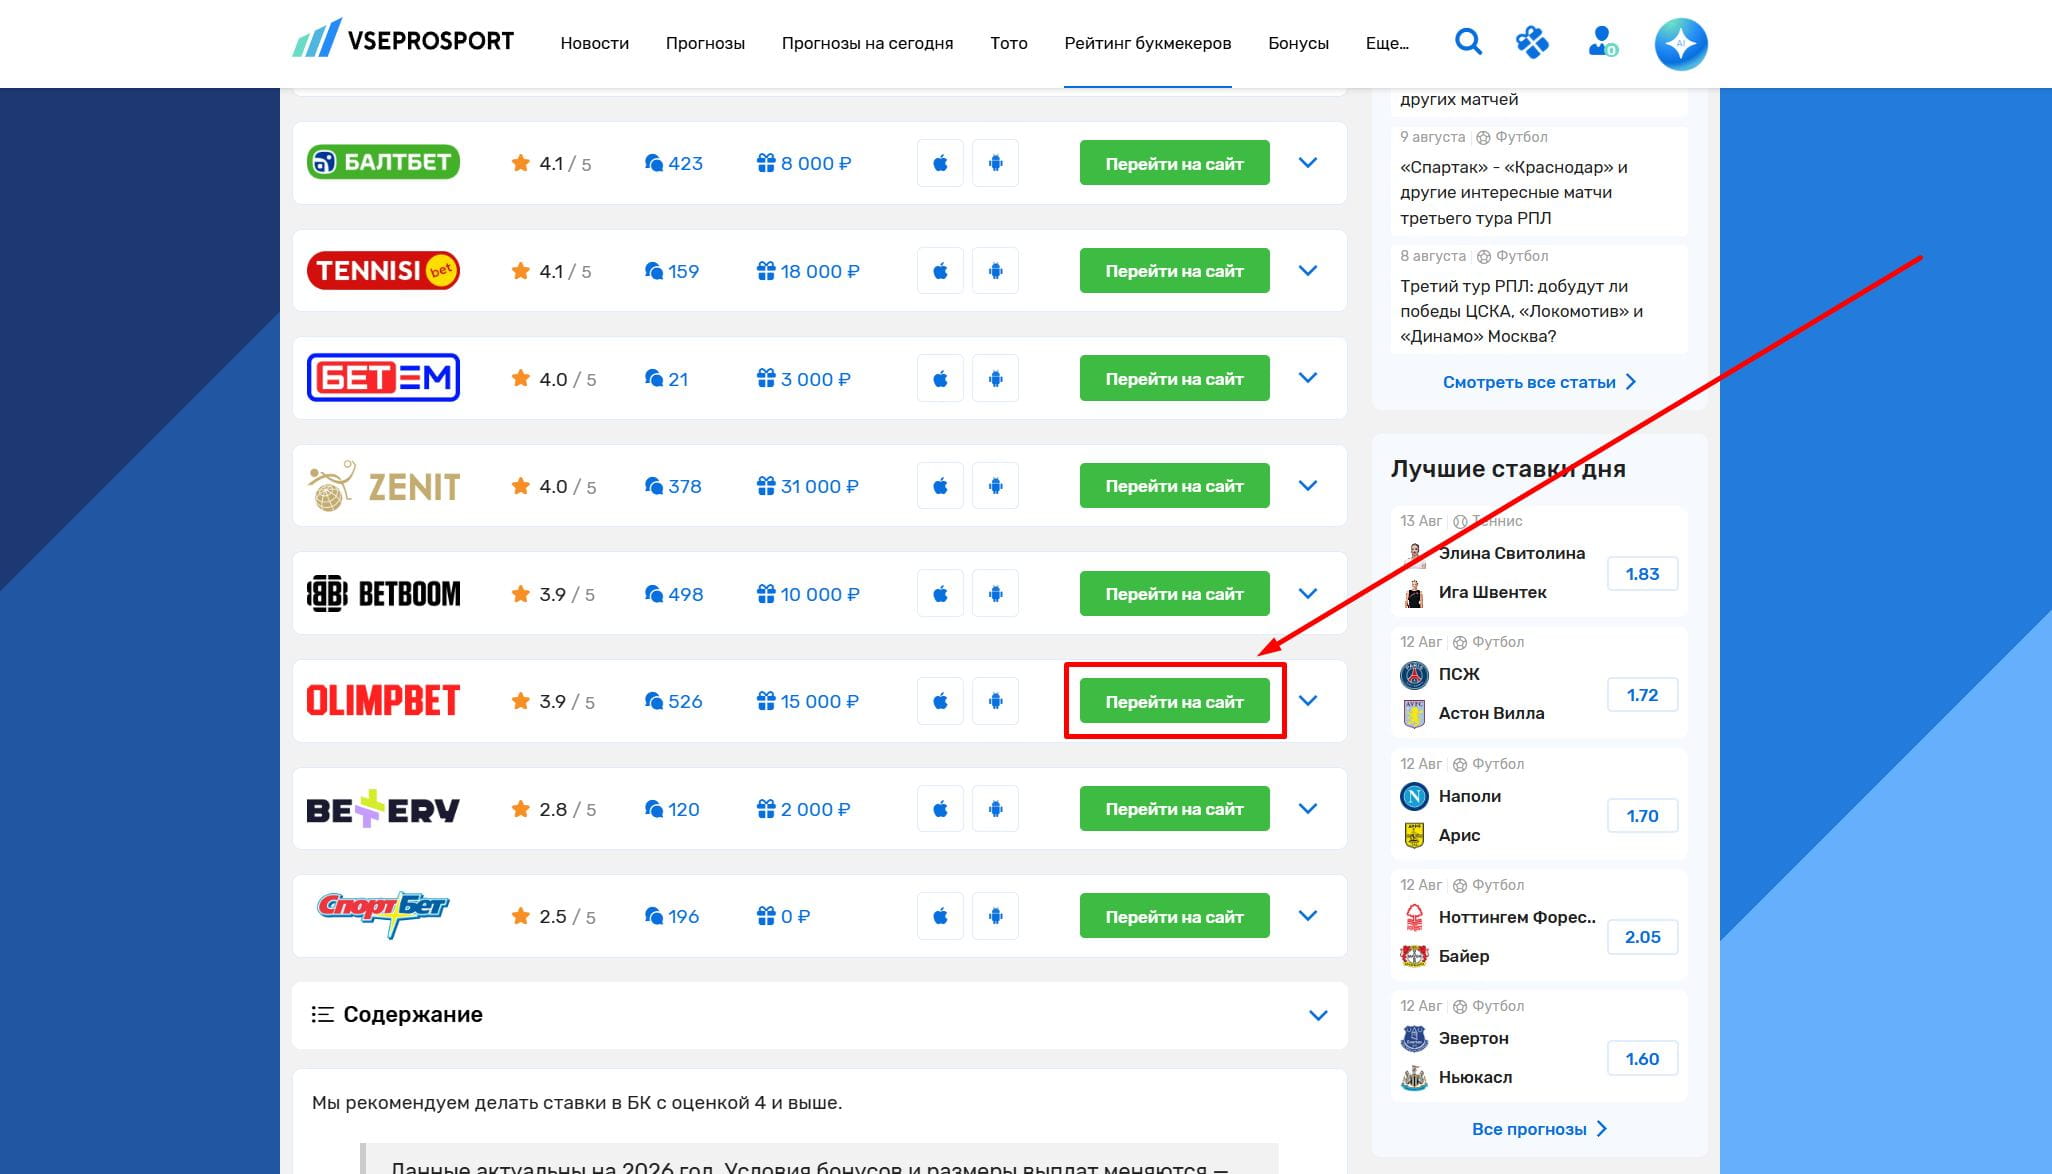Viewport: 2052px width, 1174px height.
Task: Open the search magnifier icon in header
Action: (1468, 42)
